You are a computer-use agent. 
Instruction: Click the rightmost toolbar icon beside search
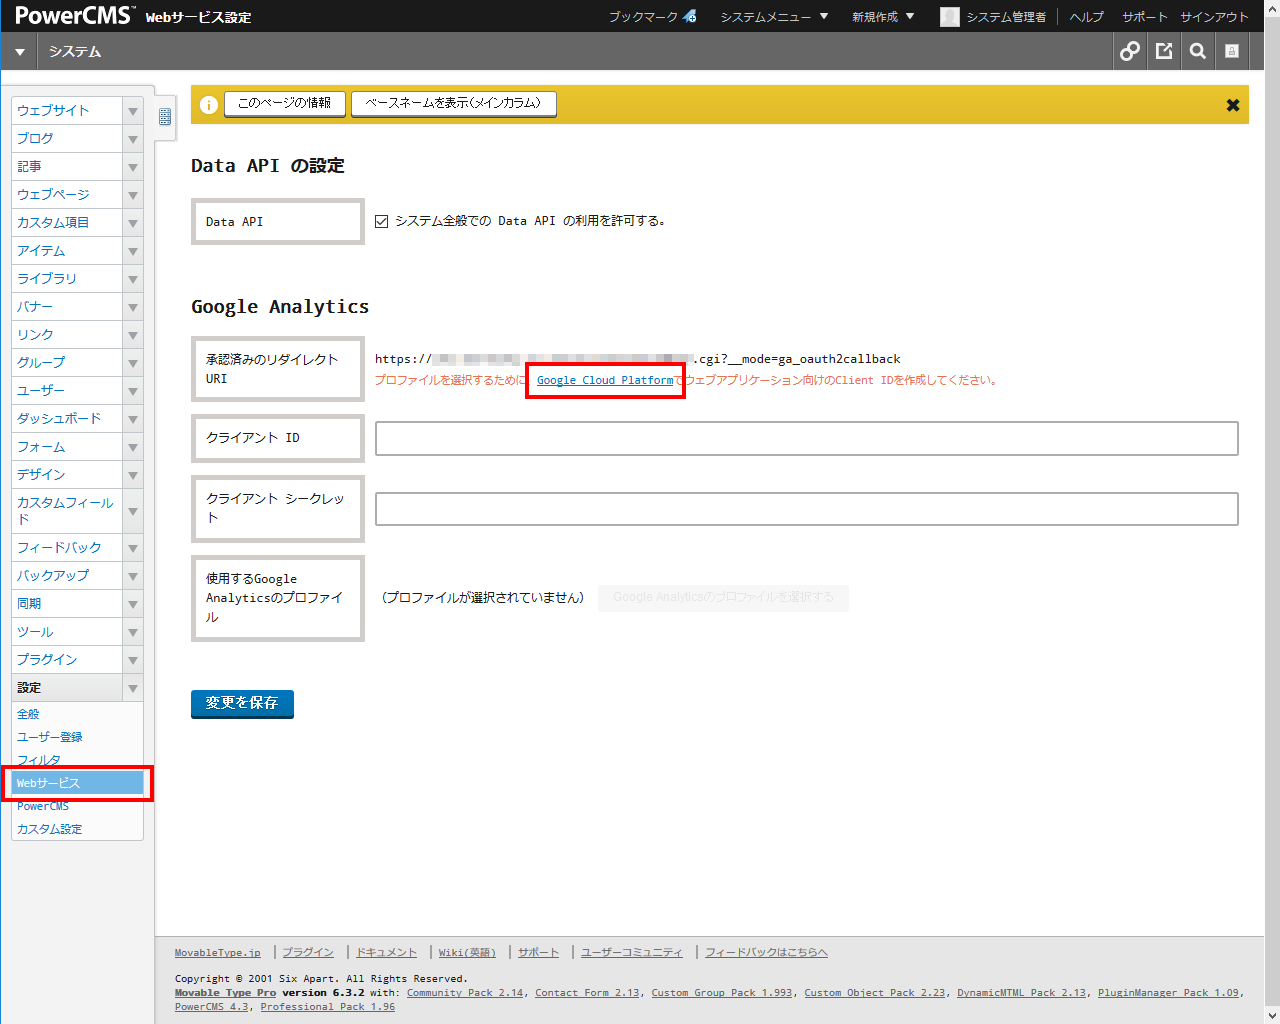[1232, 51]
